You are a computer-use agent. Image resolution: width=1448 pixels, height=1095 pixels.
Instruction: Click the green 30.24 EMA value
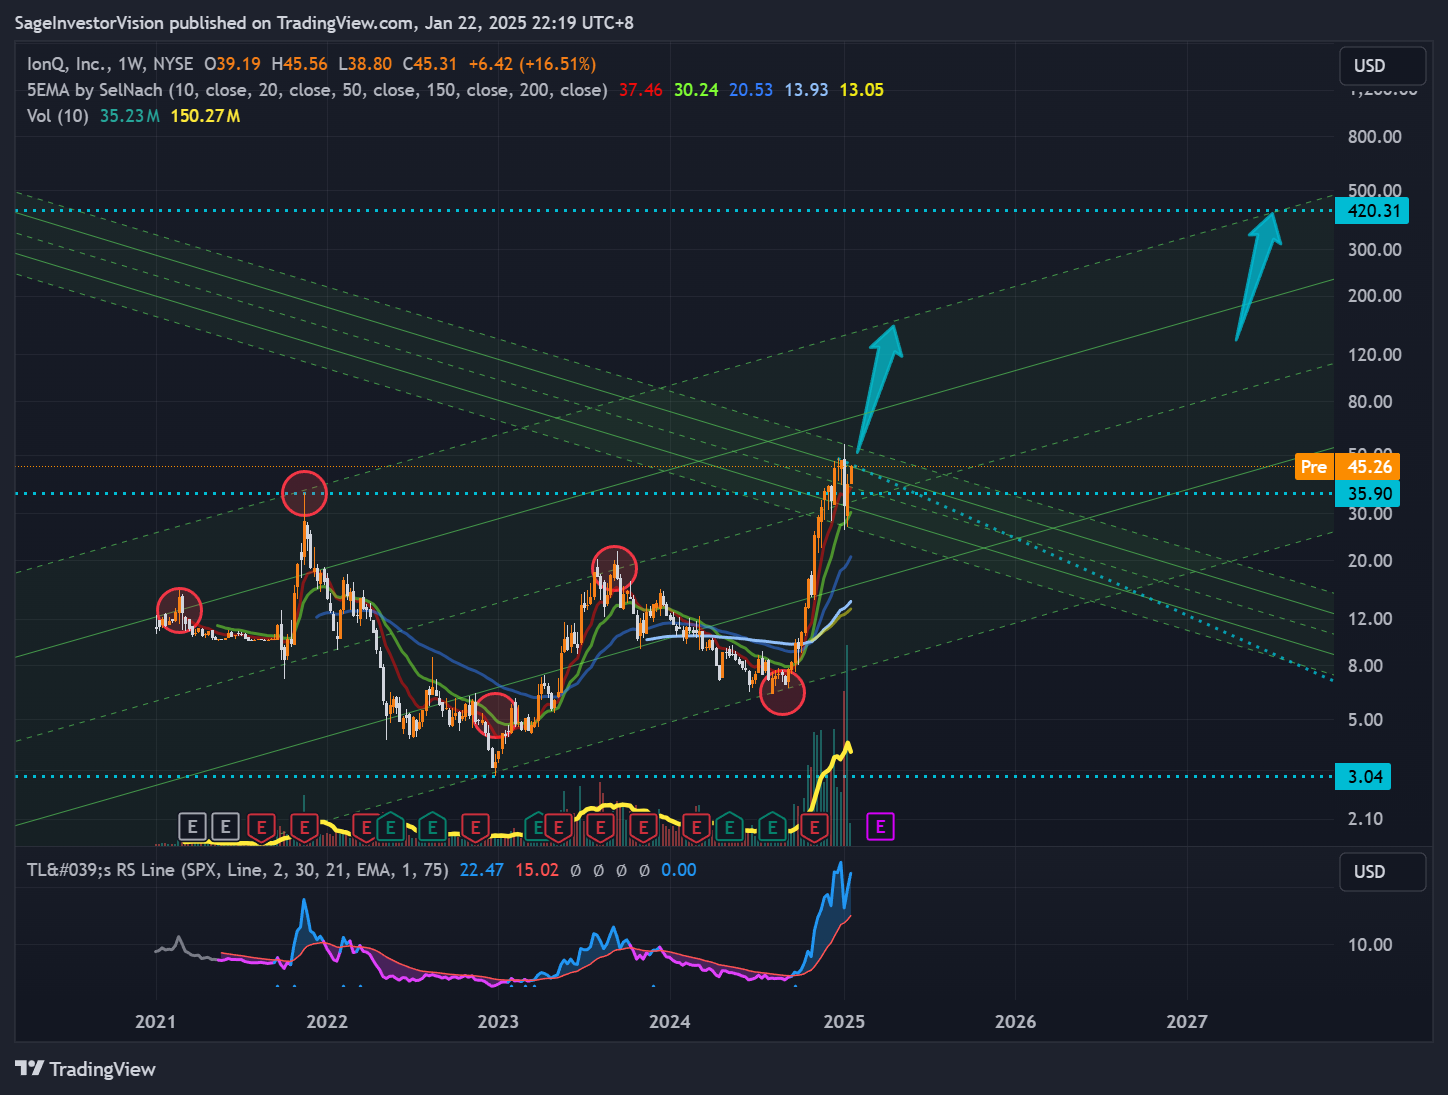[696, 90]
